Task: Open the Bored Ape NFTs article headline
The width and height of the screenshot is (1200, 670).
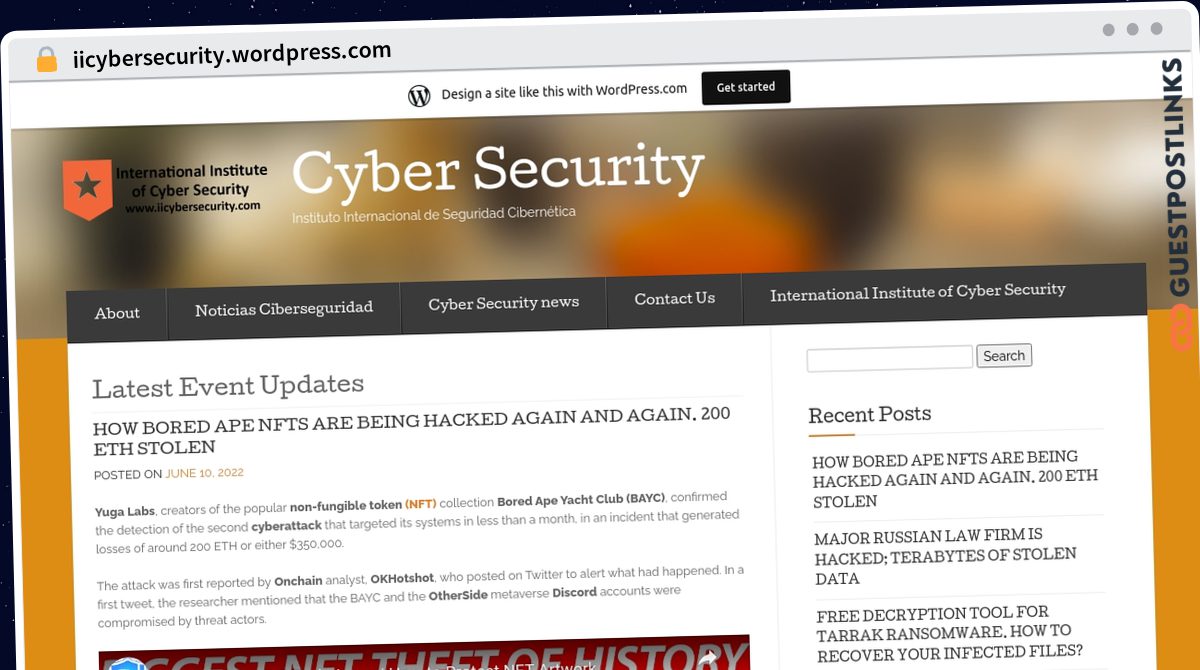Action: [412, 431]
